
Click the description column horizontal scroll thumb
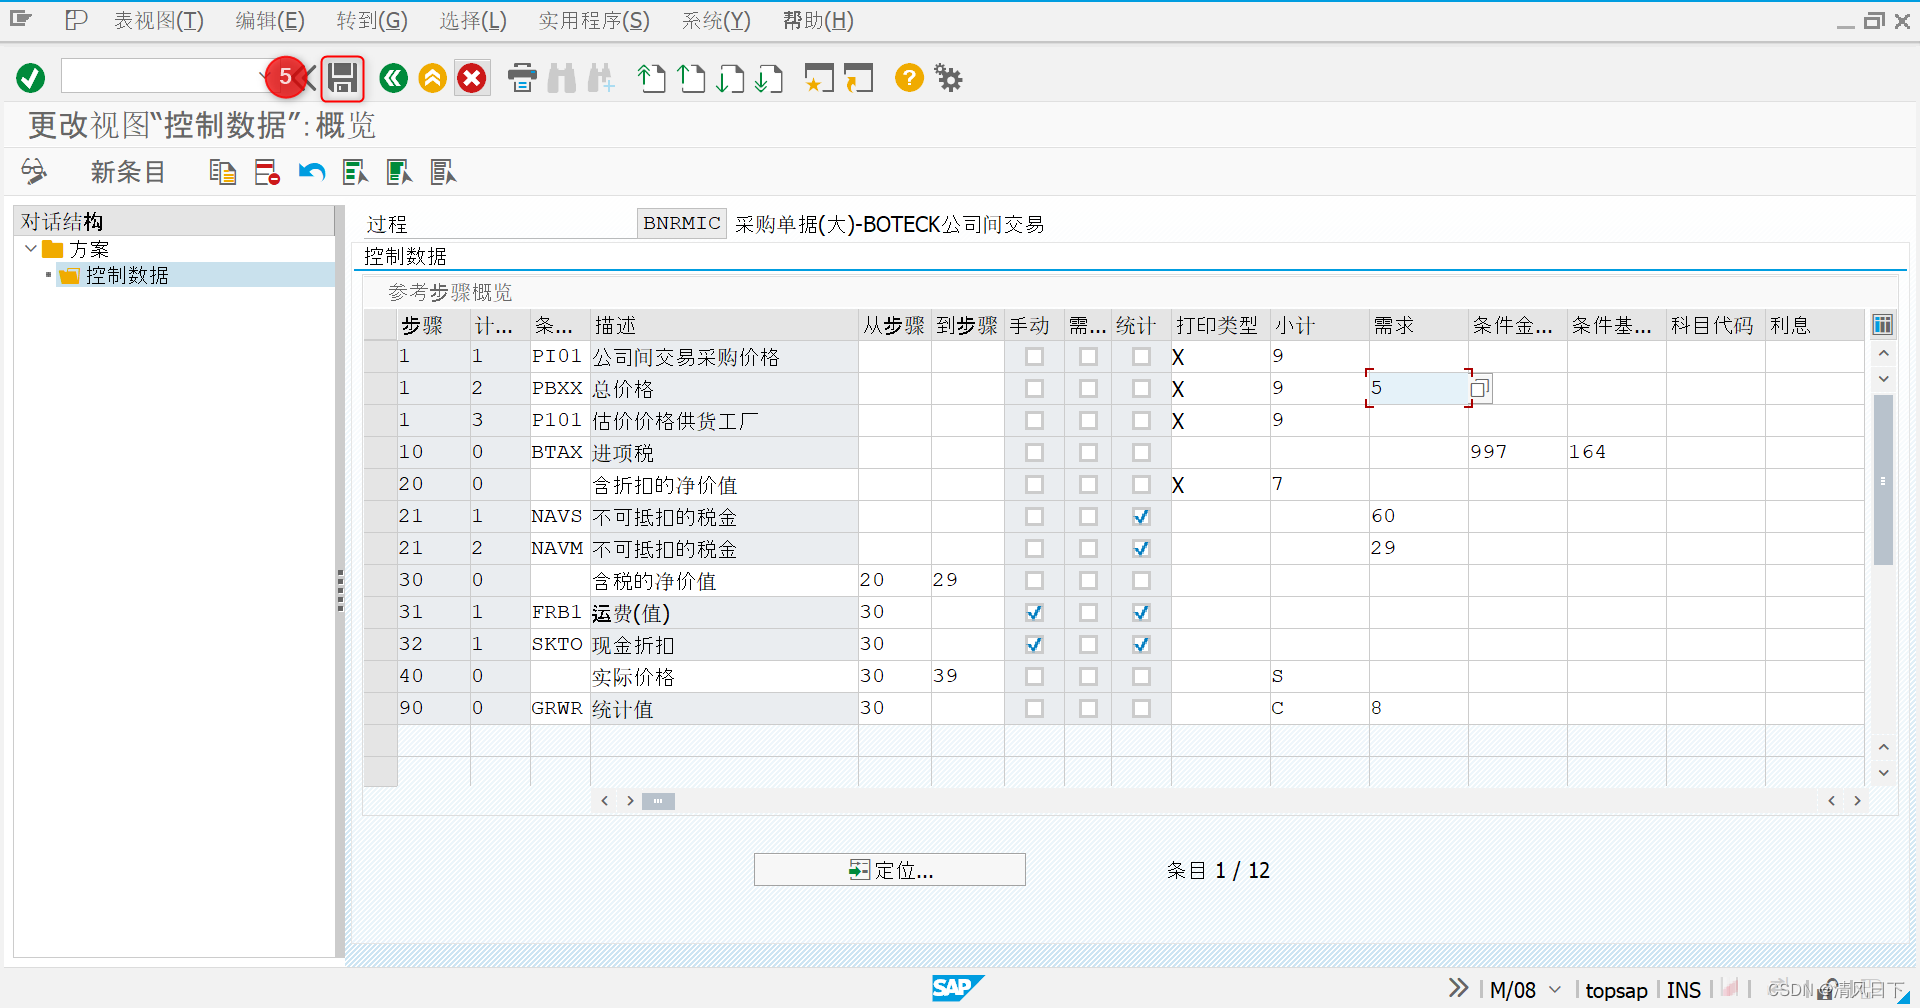pos(658,801)
